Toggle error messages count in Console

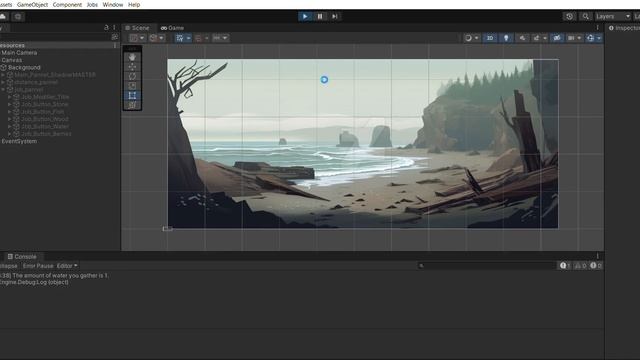tap(596, 266)
